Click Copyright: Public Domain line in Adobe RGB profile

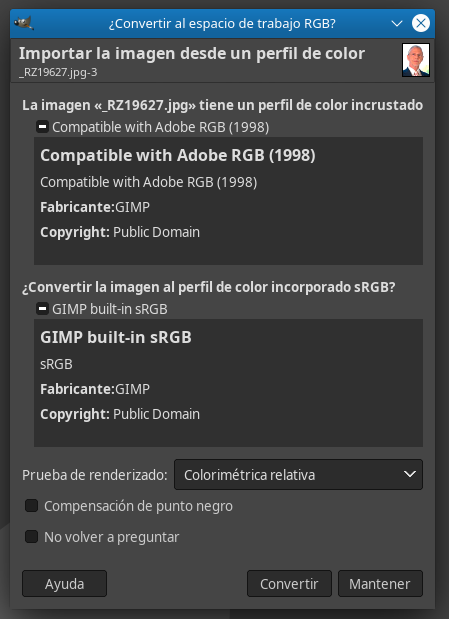pos(120,232)
